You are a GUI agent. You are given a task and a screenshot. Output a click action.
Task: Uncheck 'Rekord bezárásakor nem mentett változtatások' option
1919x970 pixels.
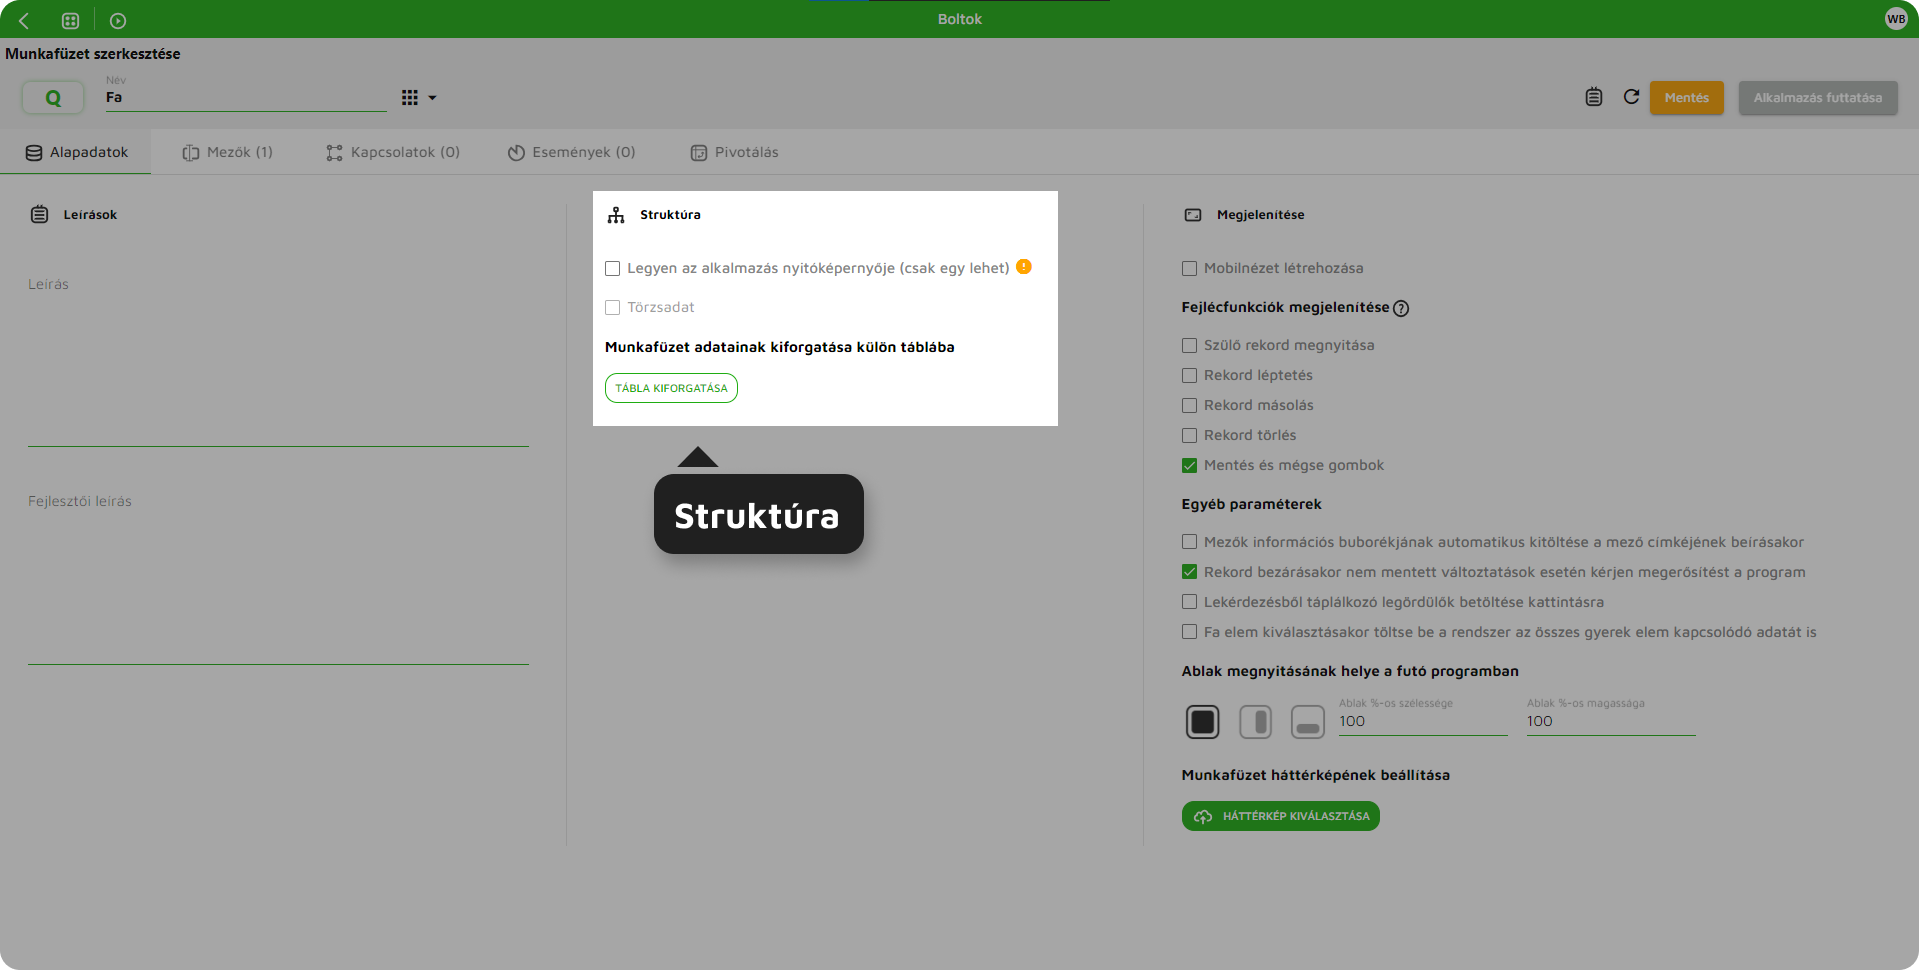pos(1189,572)
